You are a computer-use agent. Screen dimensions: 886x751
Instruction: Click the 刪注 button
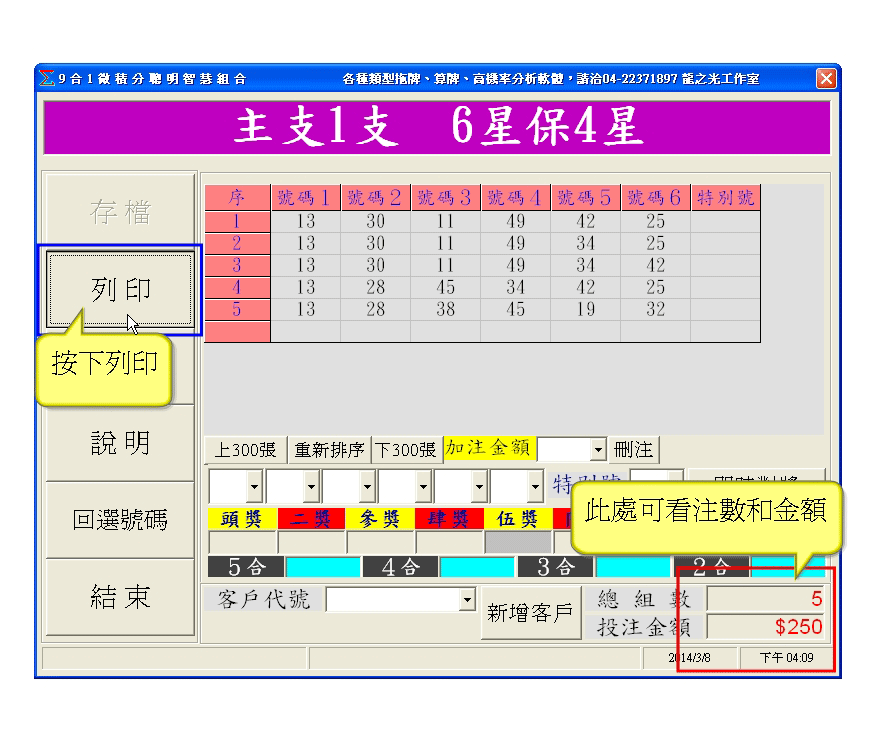pos(635,450)
